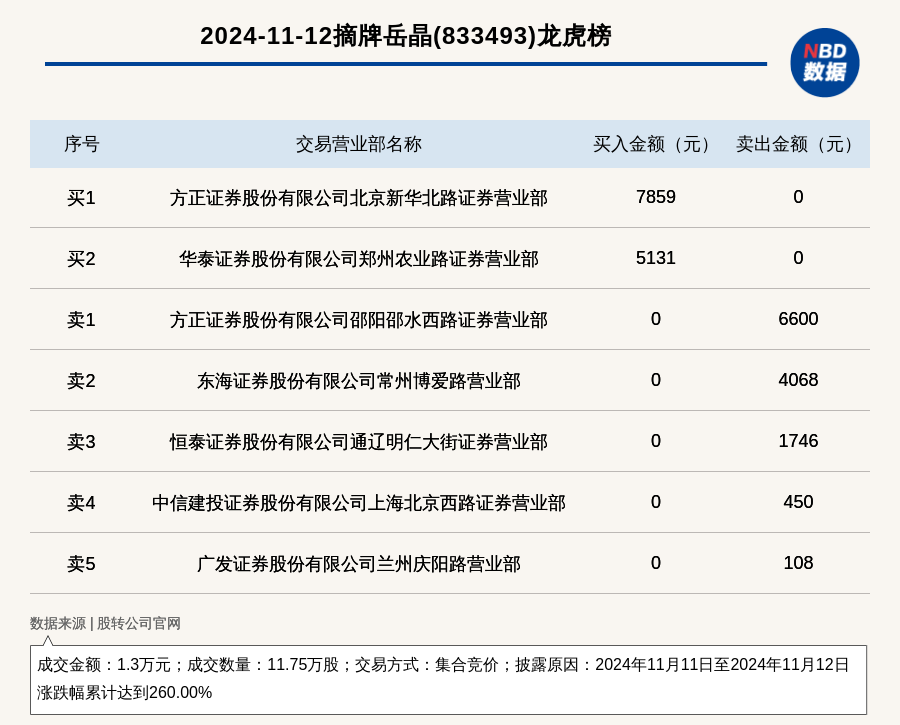Viewport: 900px width, 725px height.
Task: Click the 卖出金额（元） column header
Action: click(x=798, y=144)
